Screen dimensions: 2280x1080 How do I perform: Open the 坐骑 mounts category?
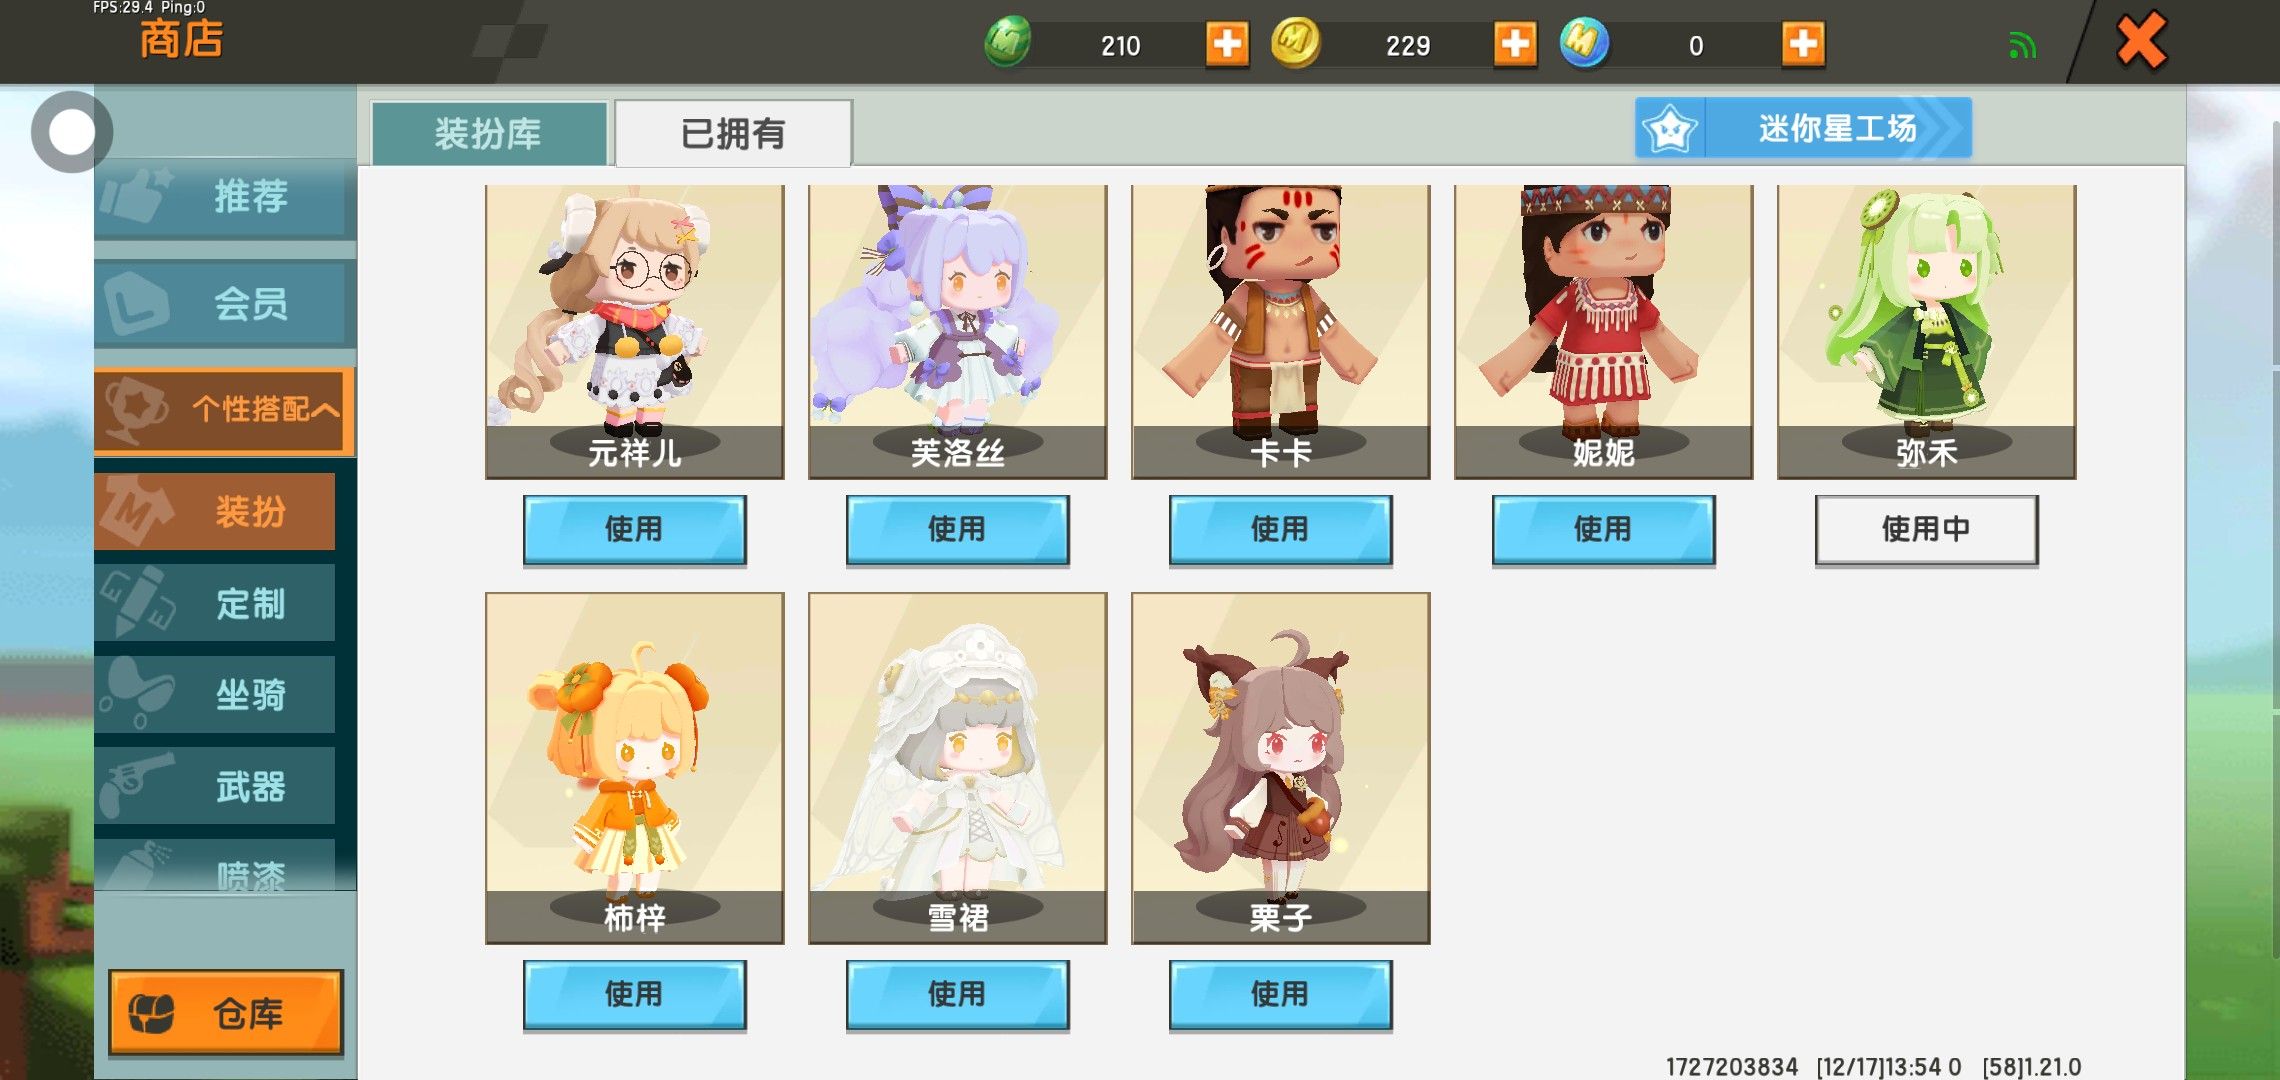click(x=215, y=694)
